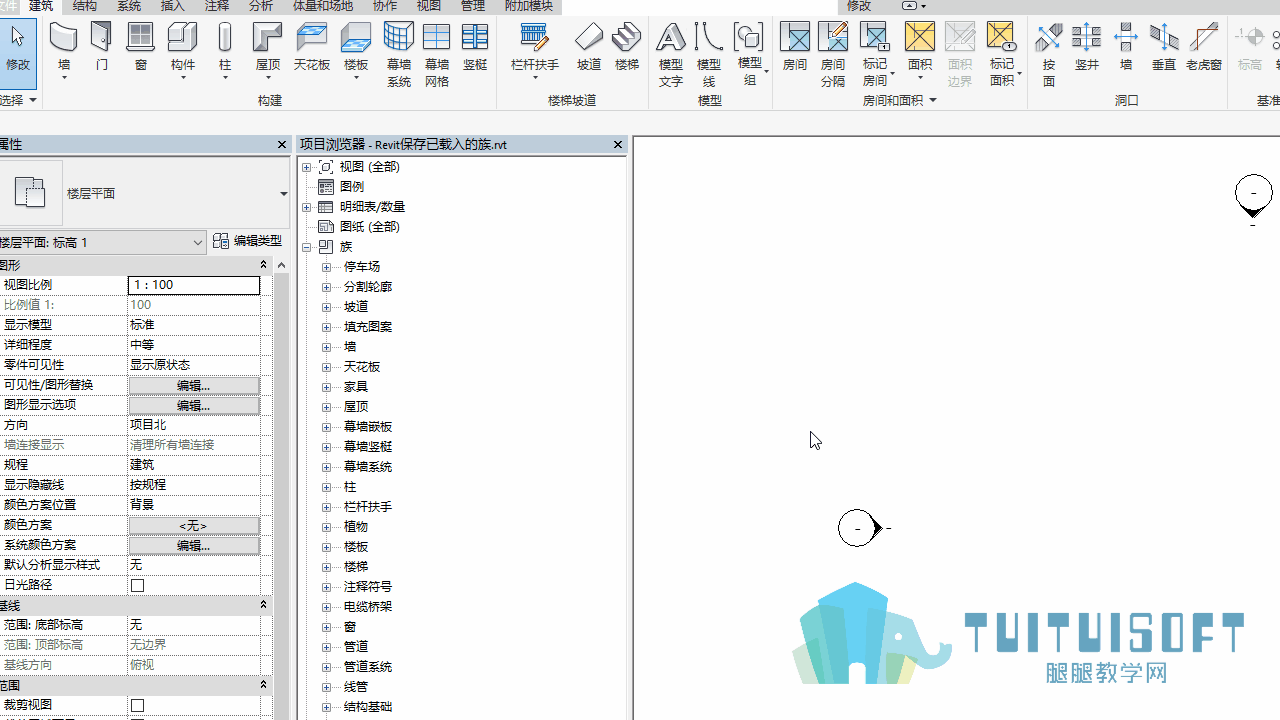
Task: Open the Curtain System (幕墙系统) tool
Action: coord(399,55)
